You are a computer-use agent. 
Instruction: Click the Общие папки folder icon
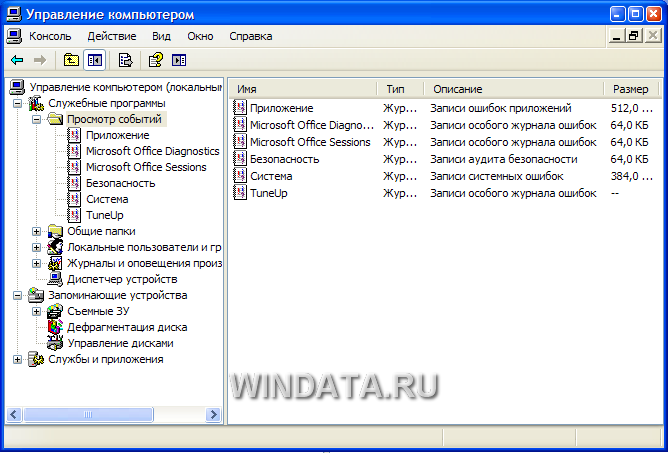click(x=55, y=231)
